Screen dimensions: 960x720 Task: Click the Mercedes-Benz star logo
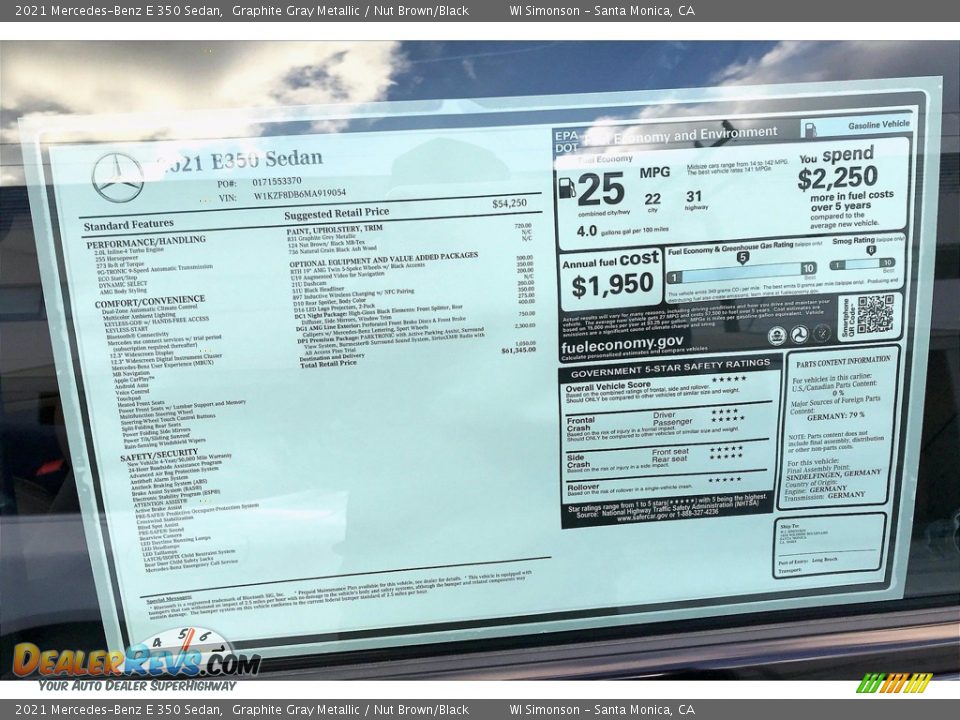[118, 178]
